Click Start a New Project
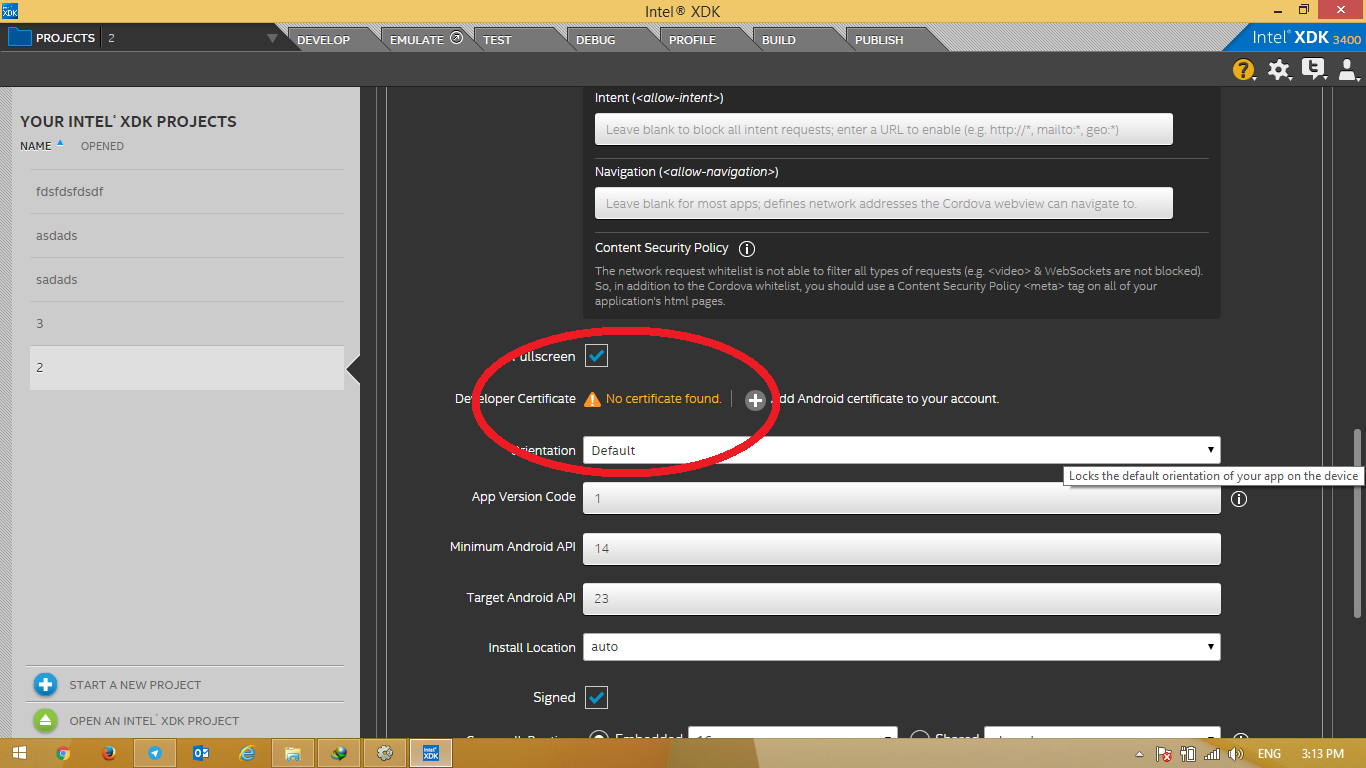 [x=135, y=685]
